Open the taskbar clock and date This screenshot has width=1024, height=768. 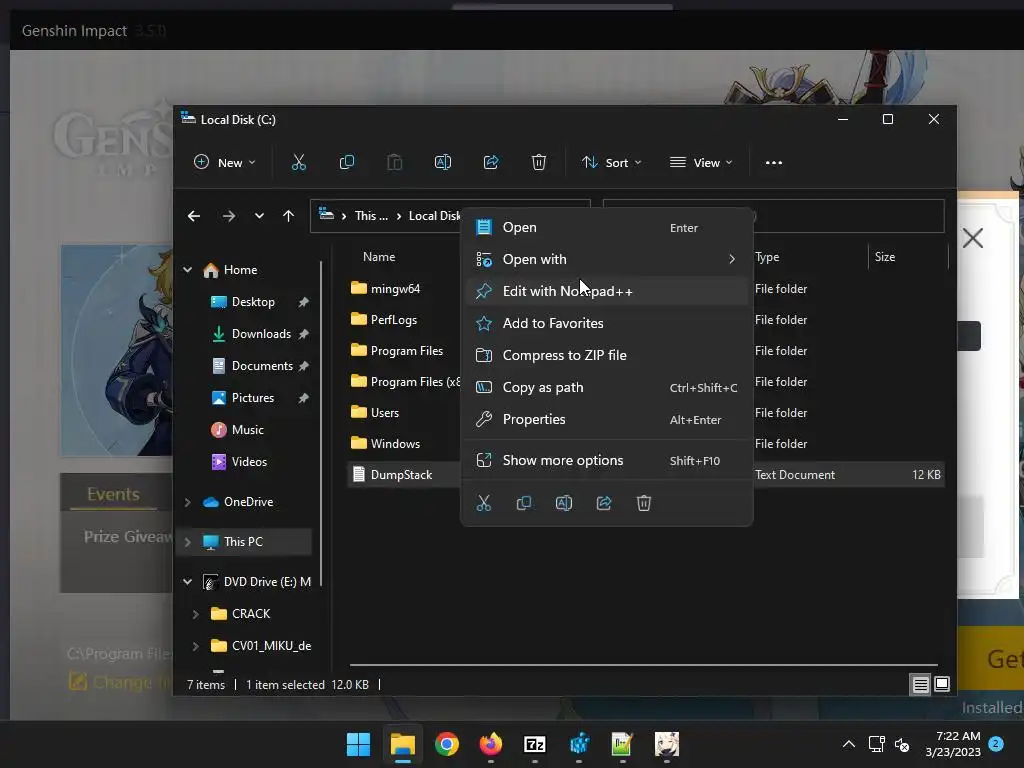(953, 744)
